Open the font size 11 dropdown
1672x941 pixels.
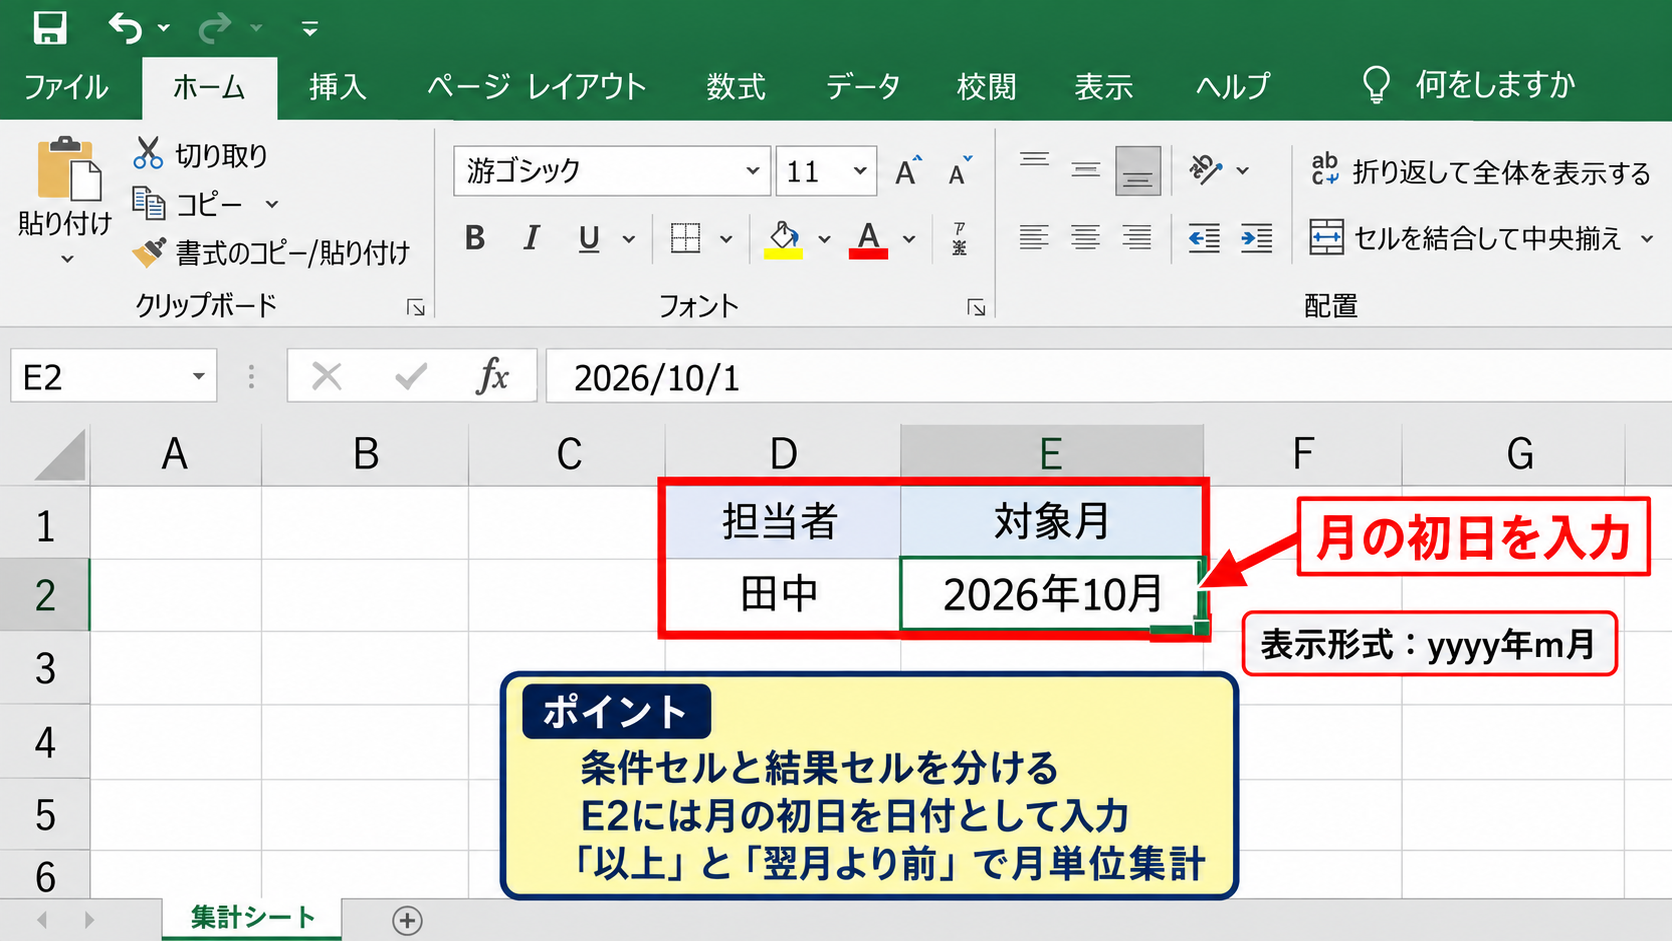860,171
